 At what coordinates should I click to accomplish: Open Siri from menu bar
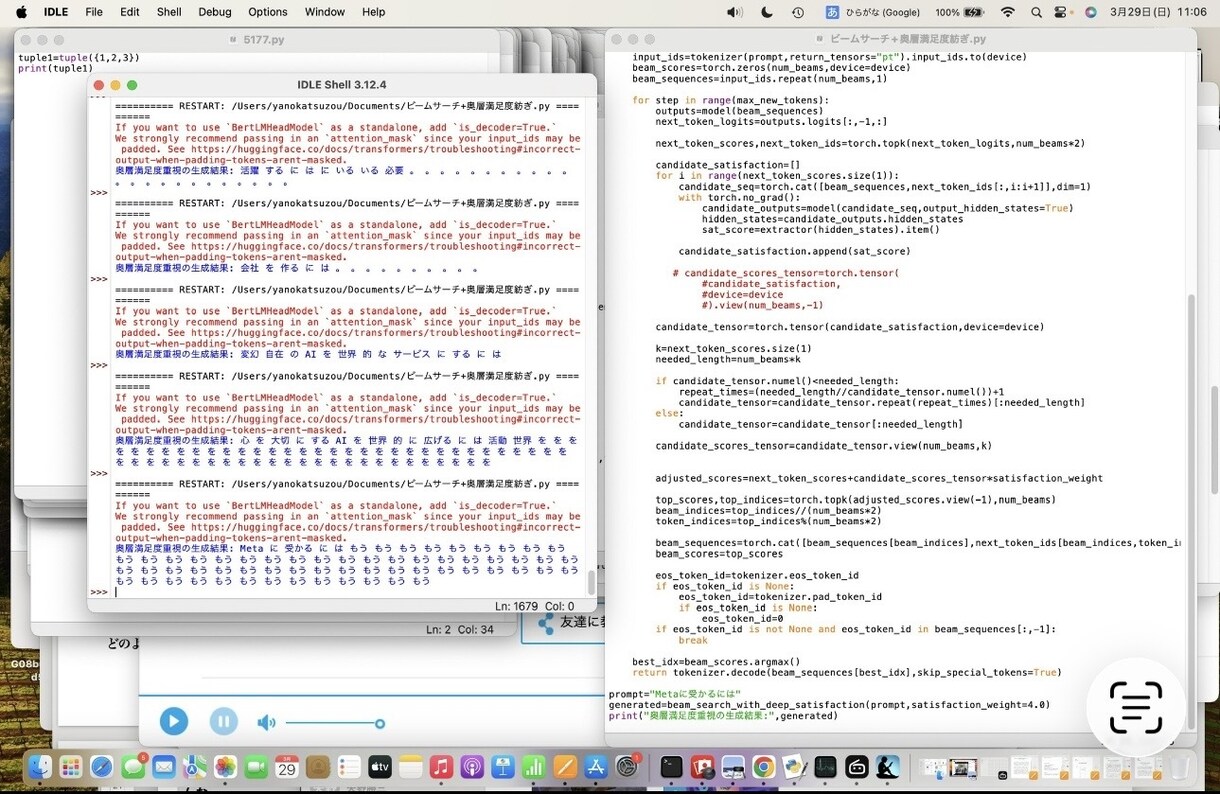tap(1090, 12)
